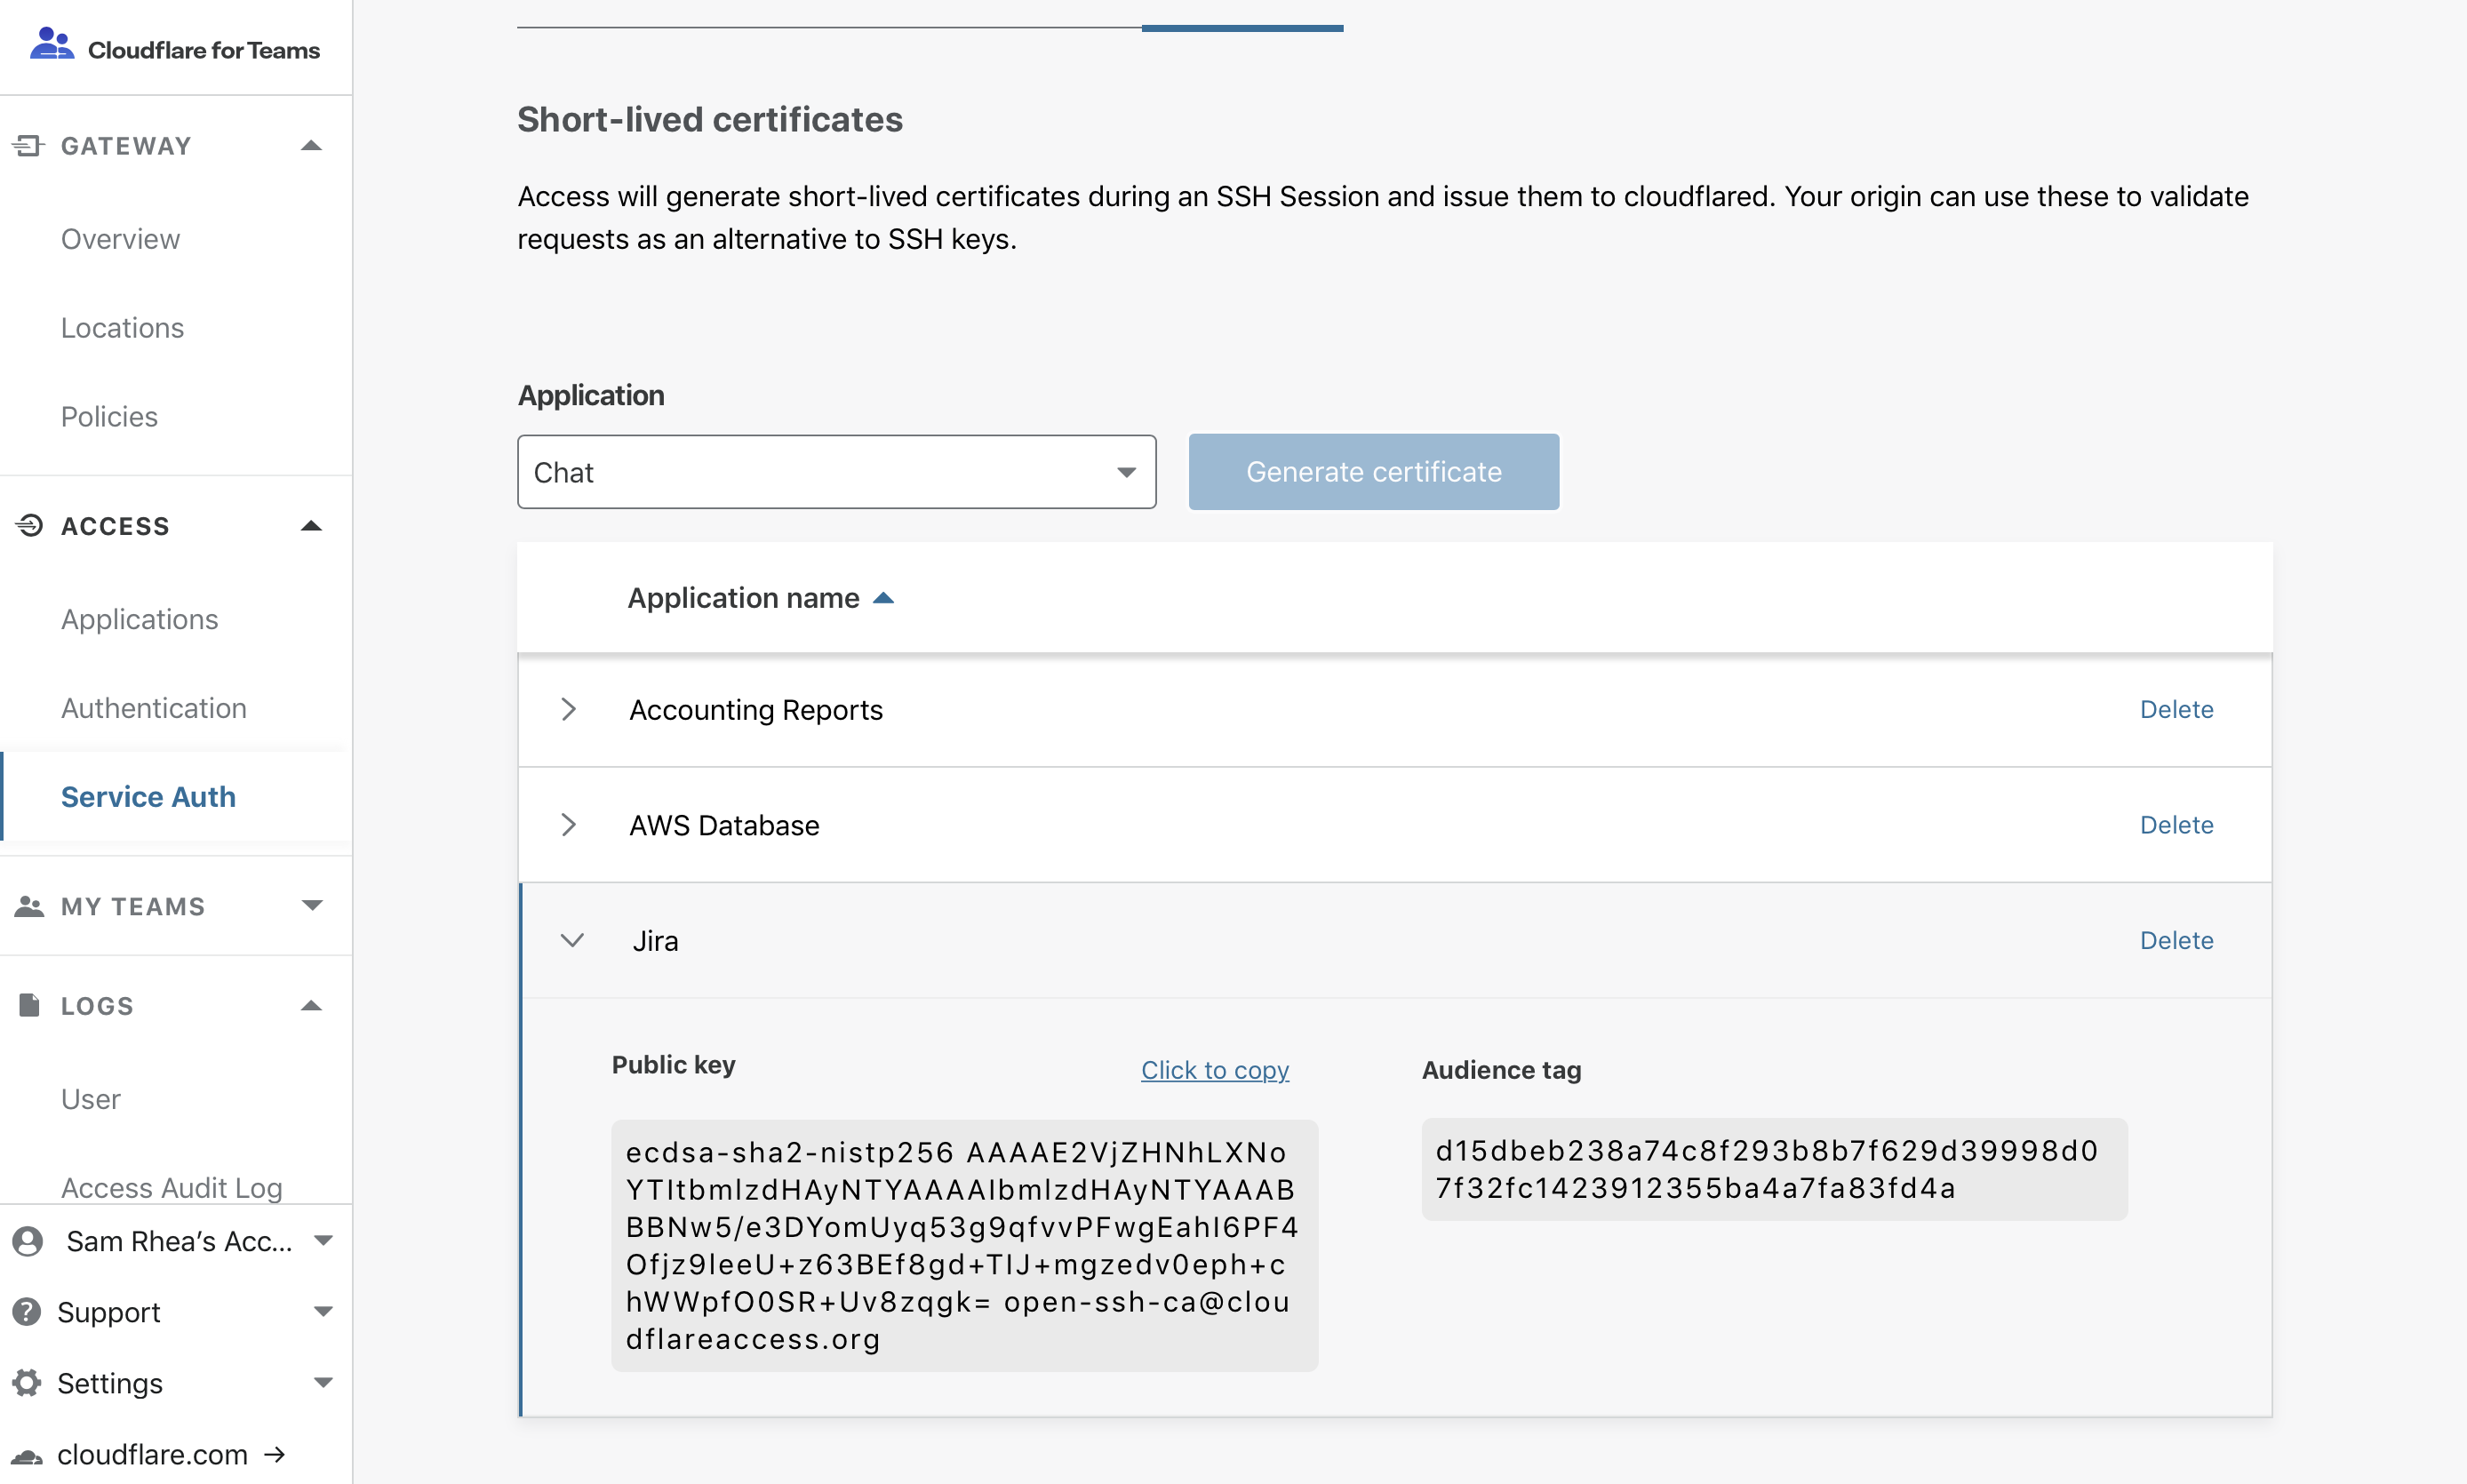Screen dimensions: 2467x1484
Task: Expand the Accounting Reports row
Action: [x=570, y=709]
